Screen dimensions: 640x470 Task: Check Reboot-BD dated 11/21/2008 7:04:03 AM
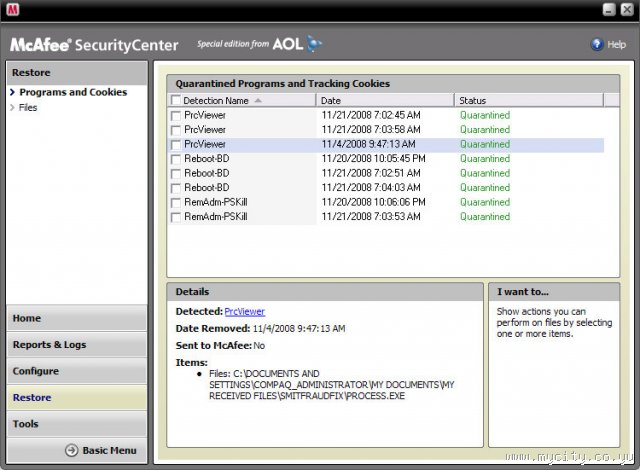click(176, 188)
